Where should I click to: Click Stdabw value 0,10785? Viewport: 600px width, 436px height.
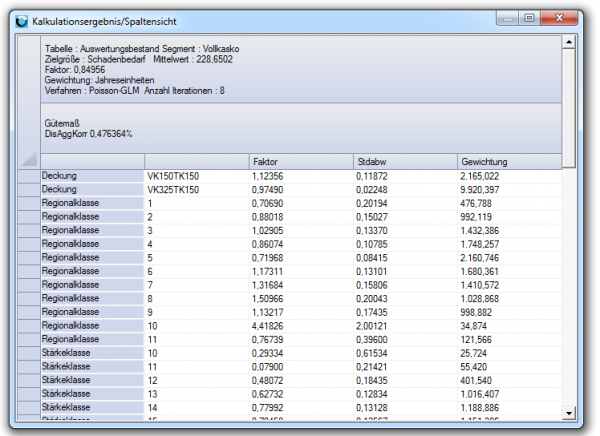click(x=372, y=244)
